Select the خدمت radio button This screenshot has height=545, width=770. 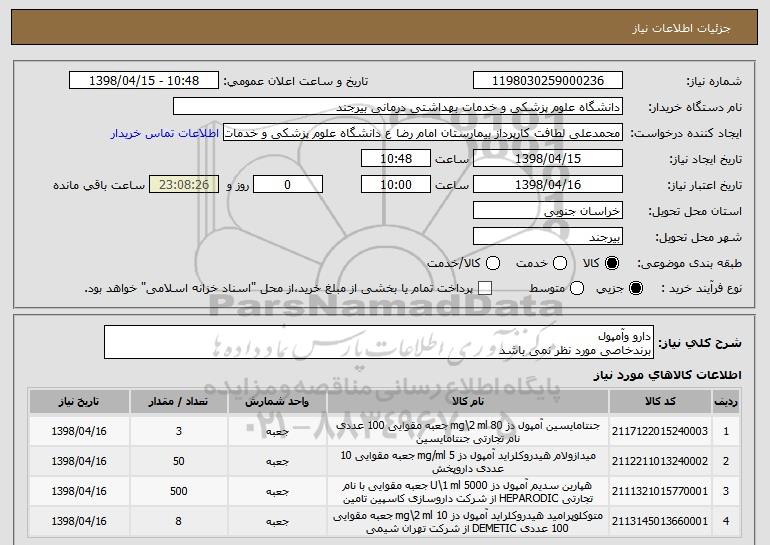point(560,263)
